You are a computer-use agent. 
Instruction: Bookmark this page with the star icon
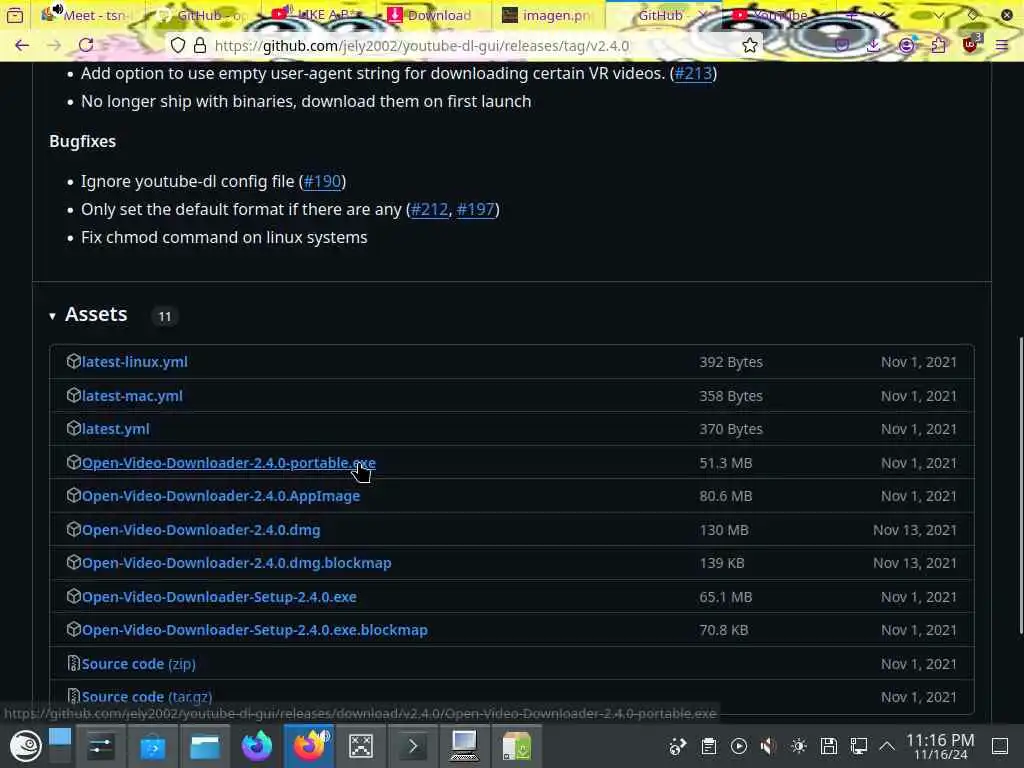(750, 45)
